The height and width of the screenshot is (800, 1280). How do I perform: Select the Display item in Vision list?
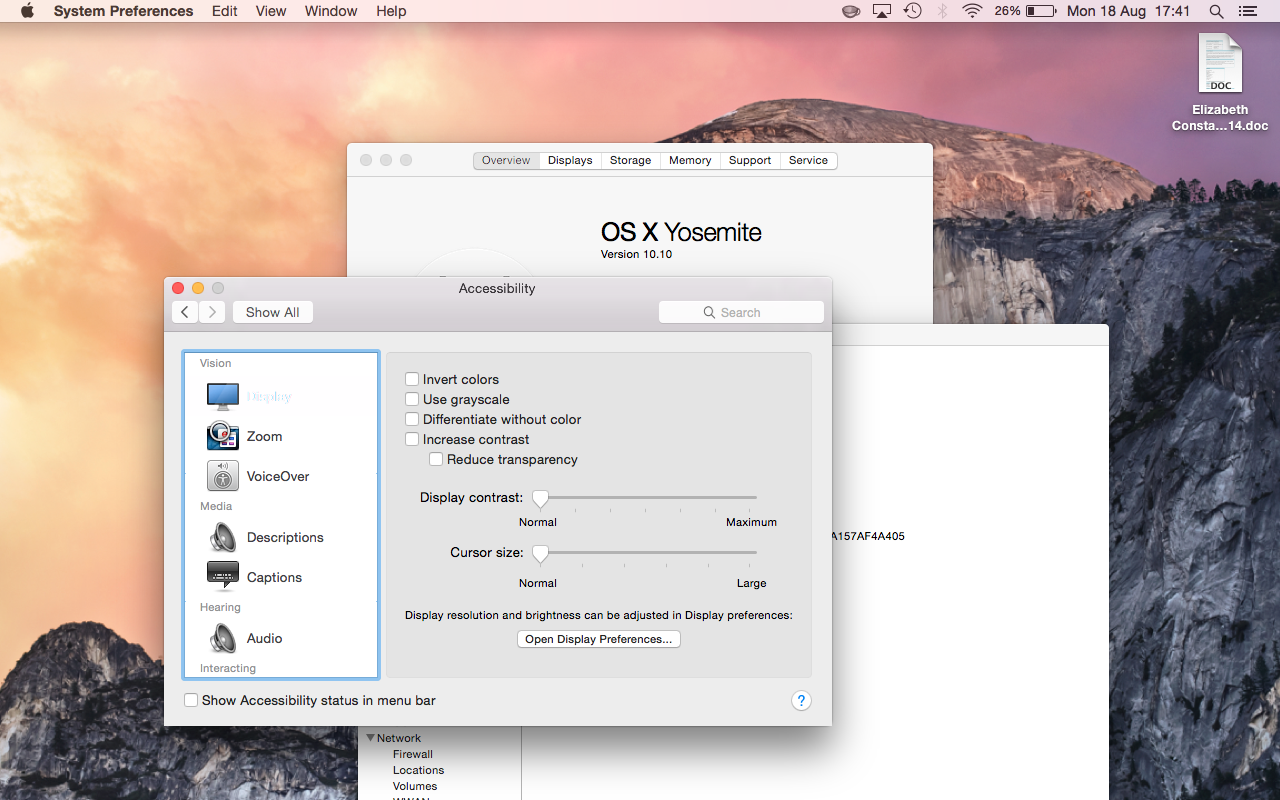pos(281,396)
